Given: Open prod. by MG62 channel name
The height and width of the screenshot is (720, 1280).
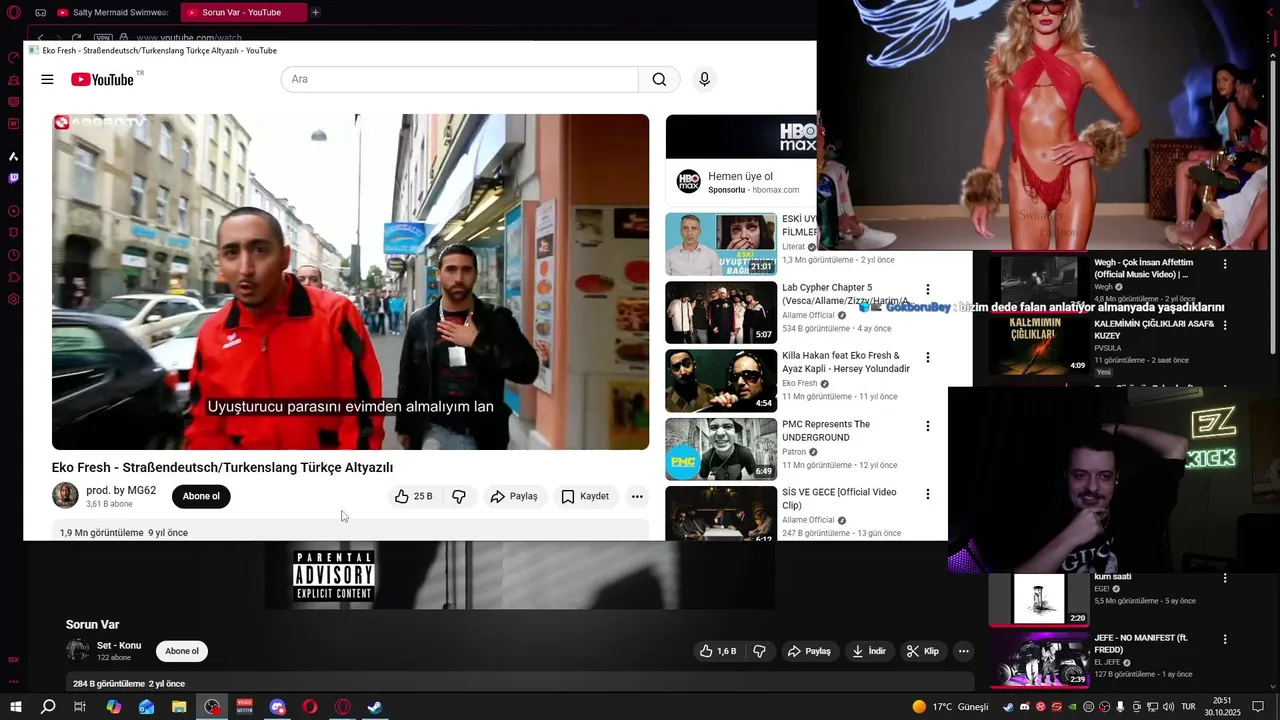Looking at the screenshot, I should (121, 490).
